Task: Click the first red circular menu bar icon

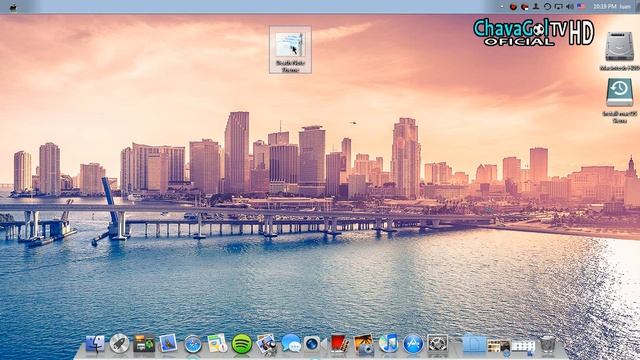Action: [x=513, y=7]
